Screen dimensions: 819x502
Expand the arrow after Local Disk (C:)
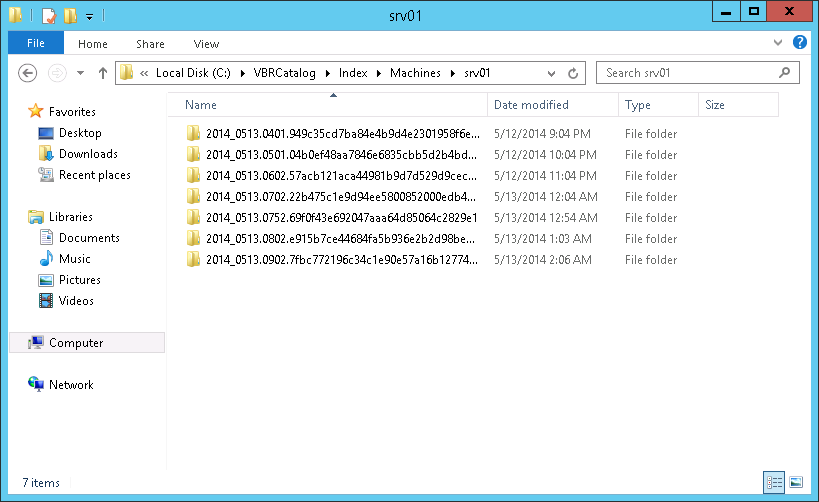243,73
